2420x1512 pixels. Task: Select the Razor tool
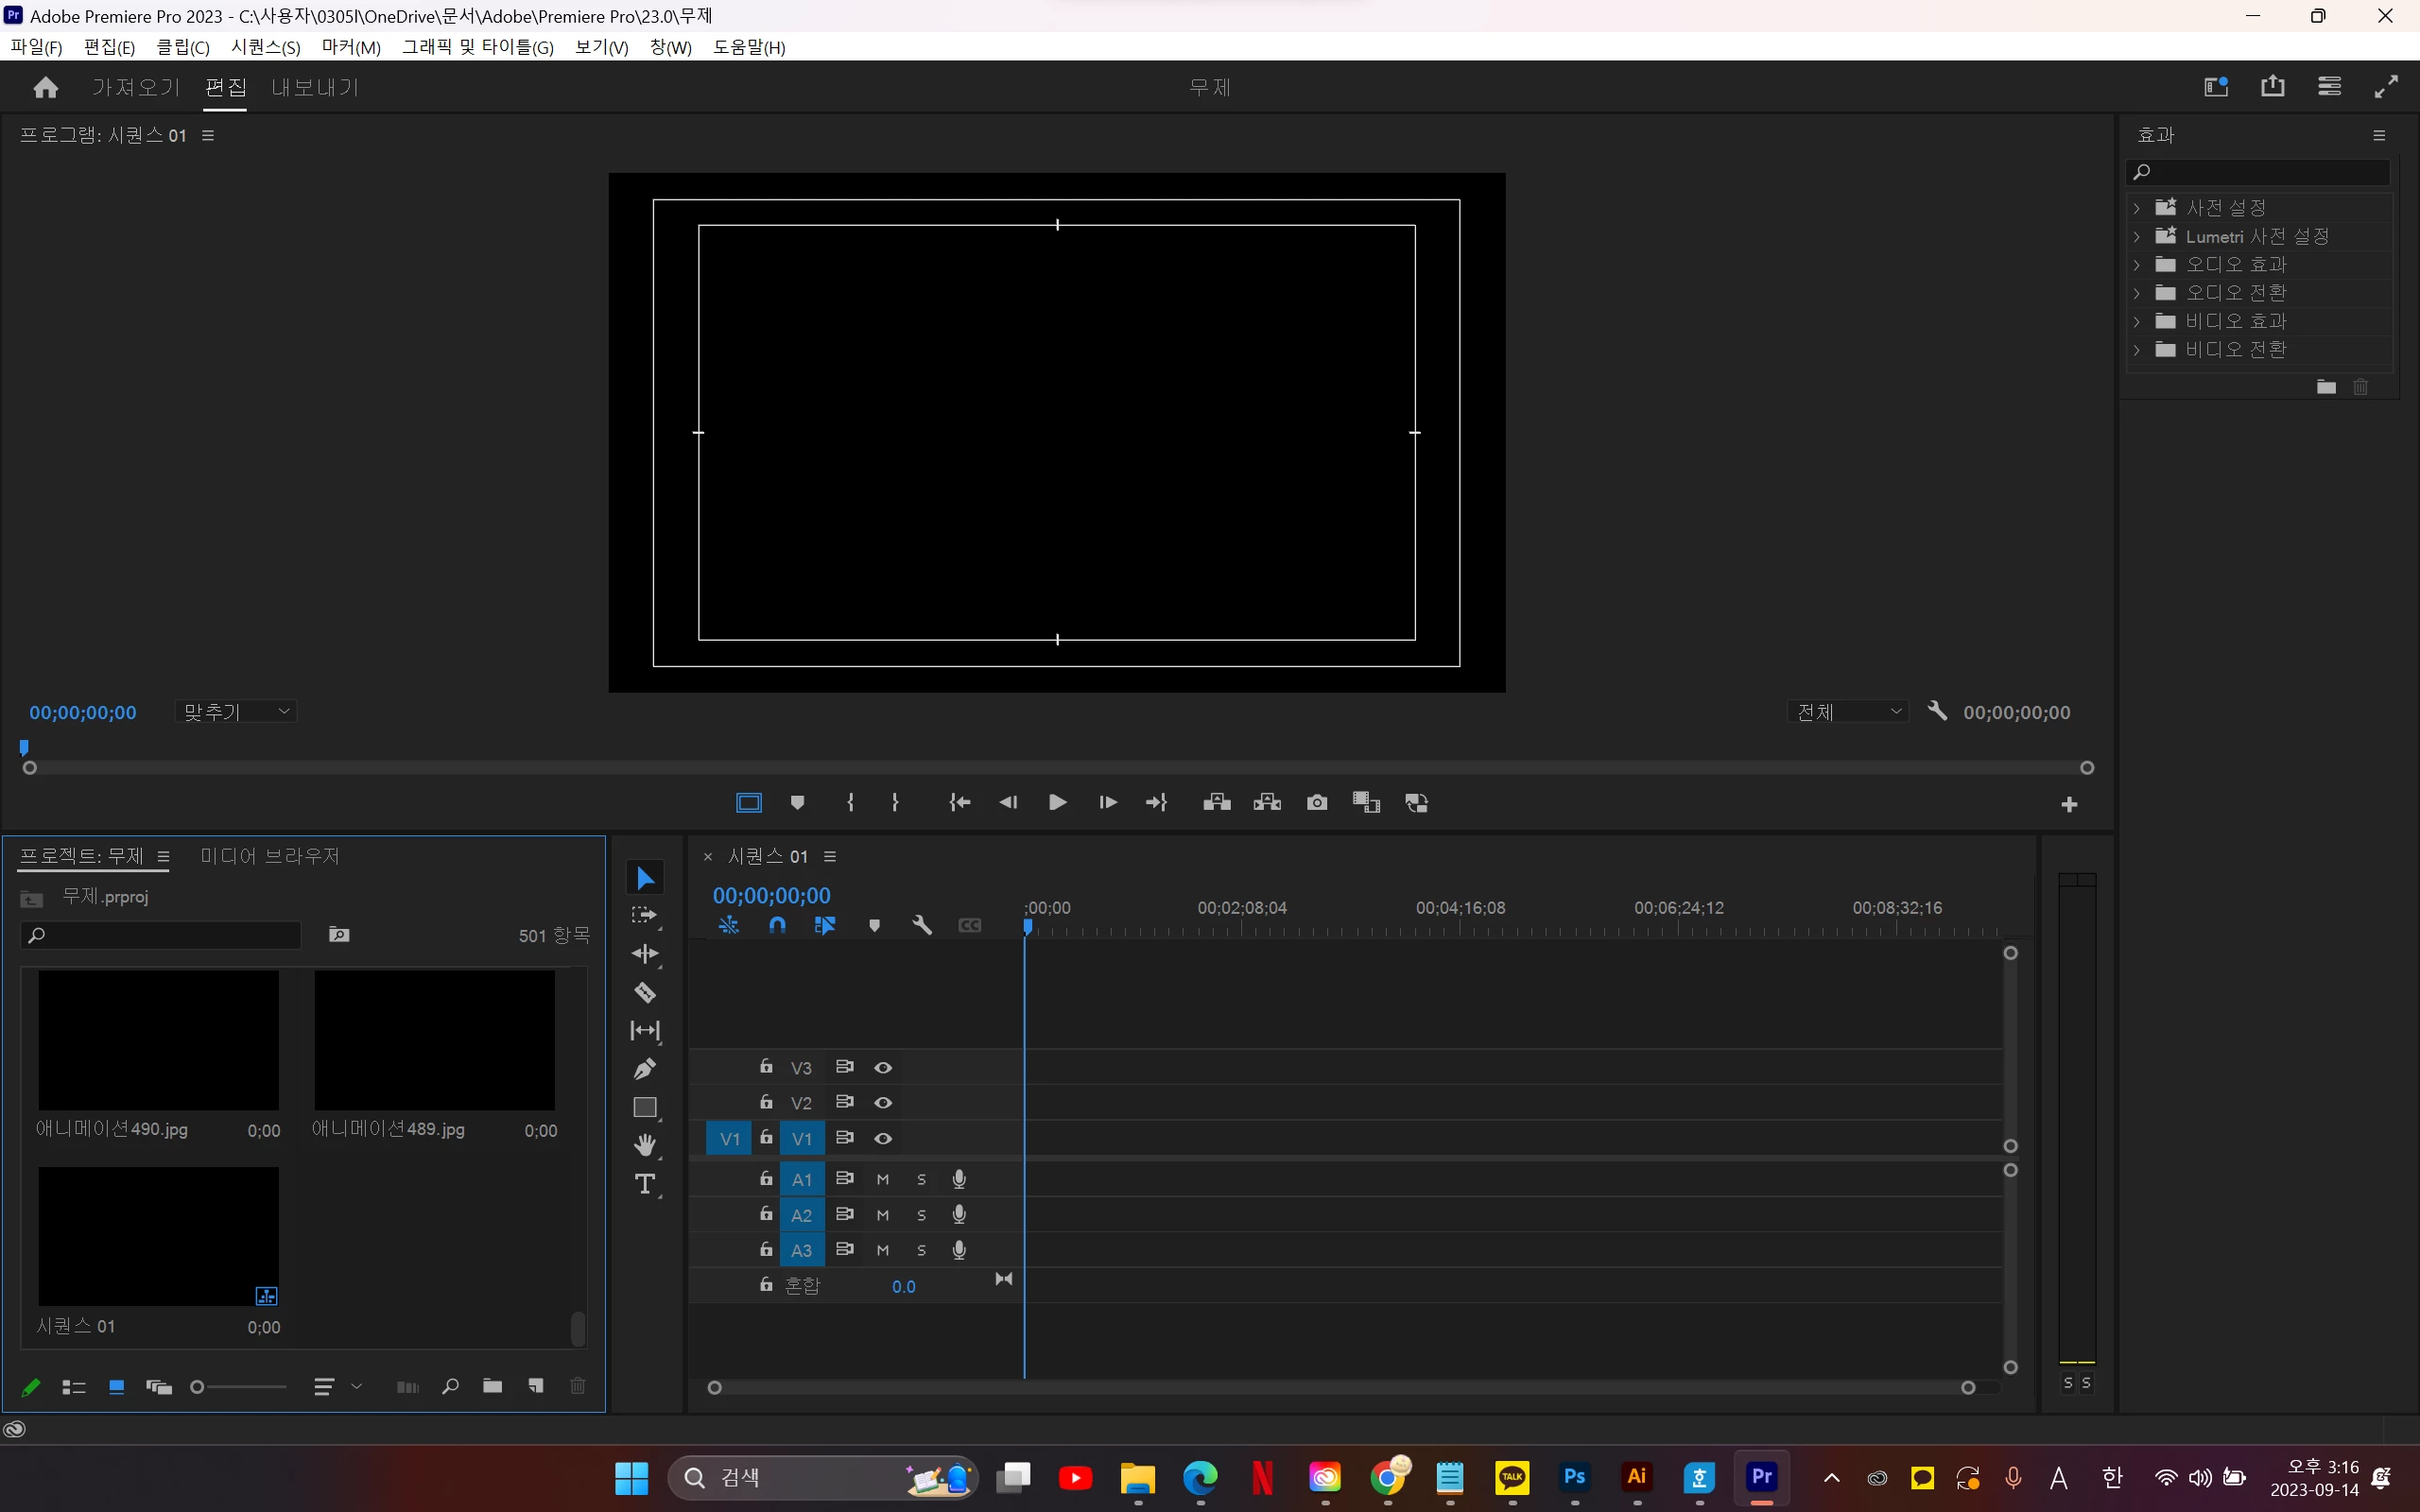(645, 992)
